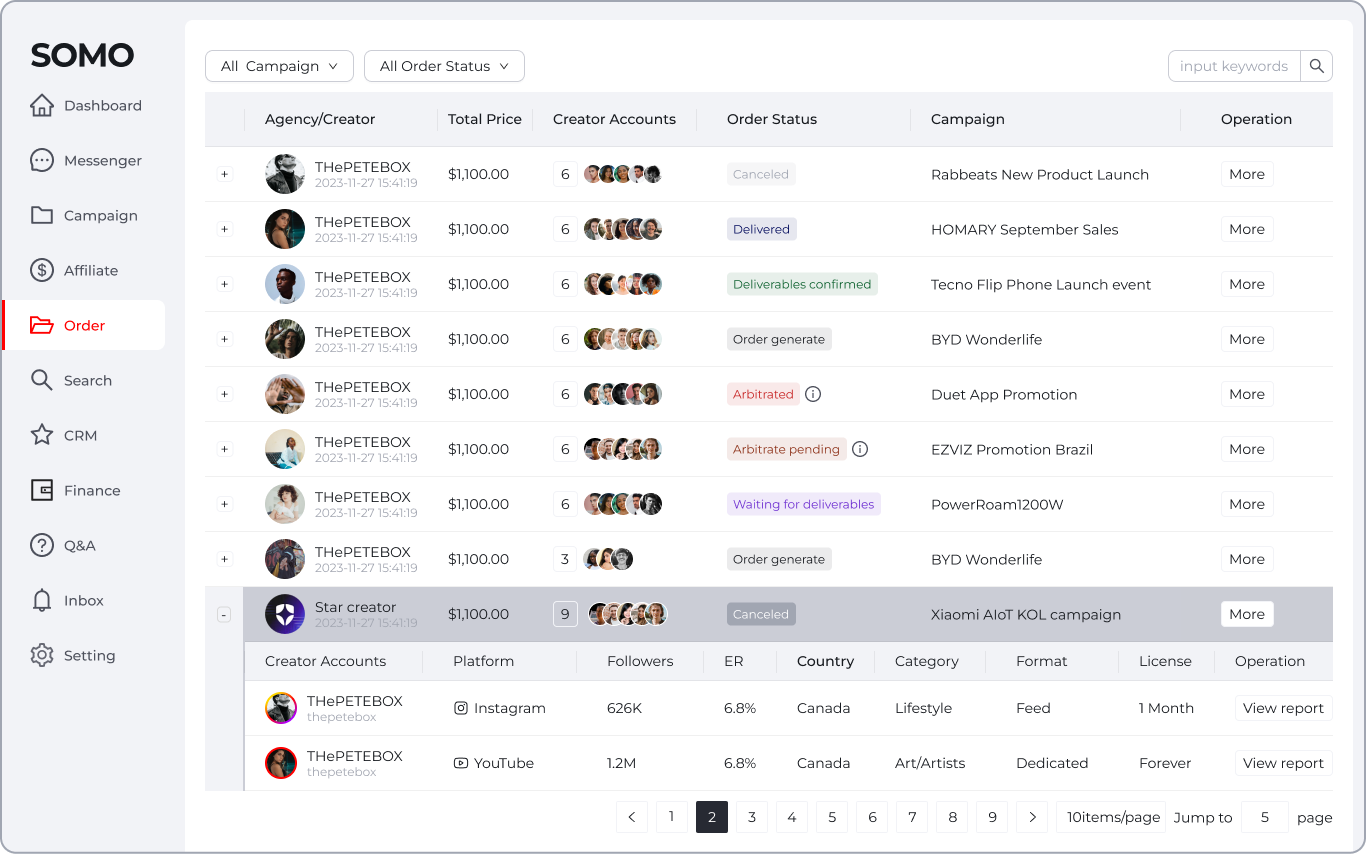Click the CRM star icon
The height and width of the screenshot is (854, 1366).
42,435
